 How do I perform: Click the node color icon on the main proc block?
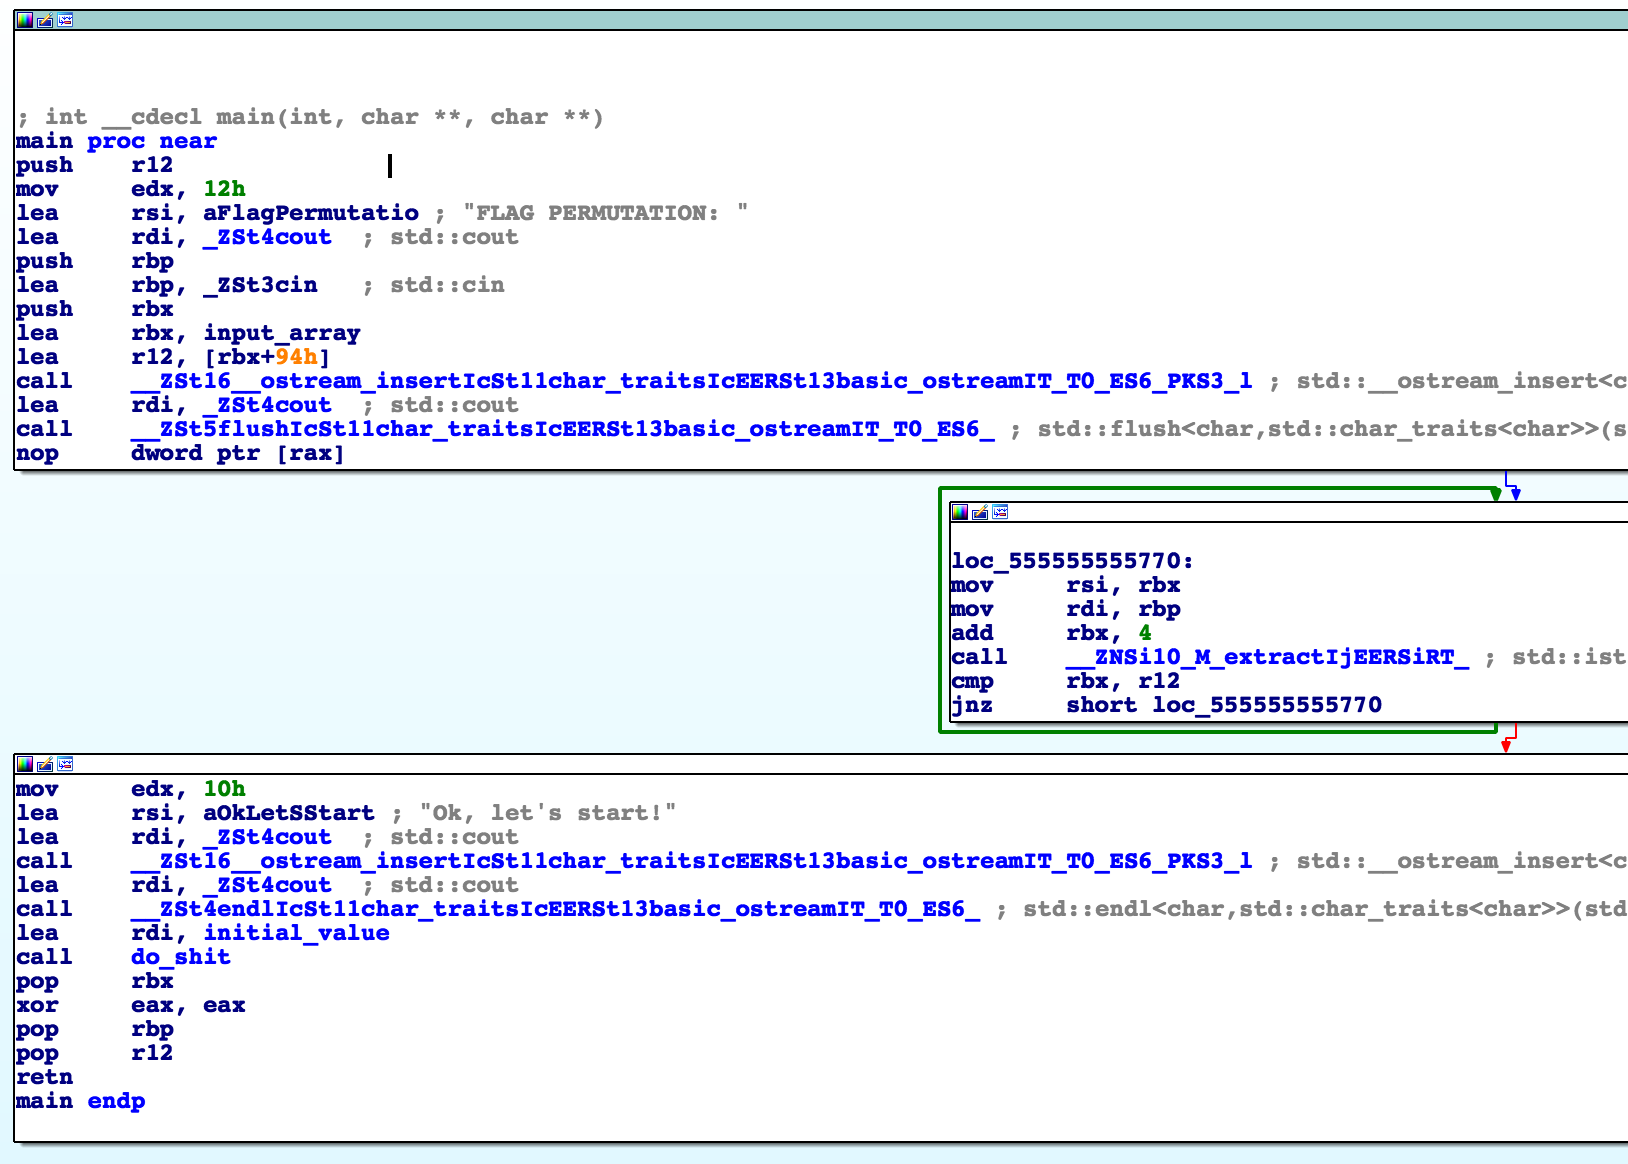point(24,20)
